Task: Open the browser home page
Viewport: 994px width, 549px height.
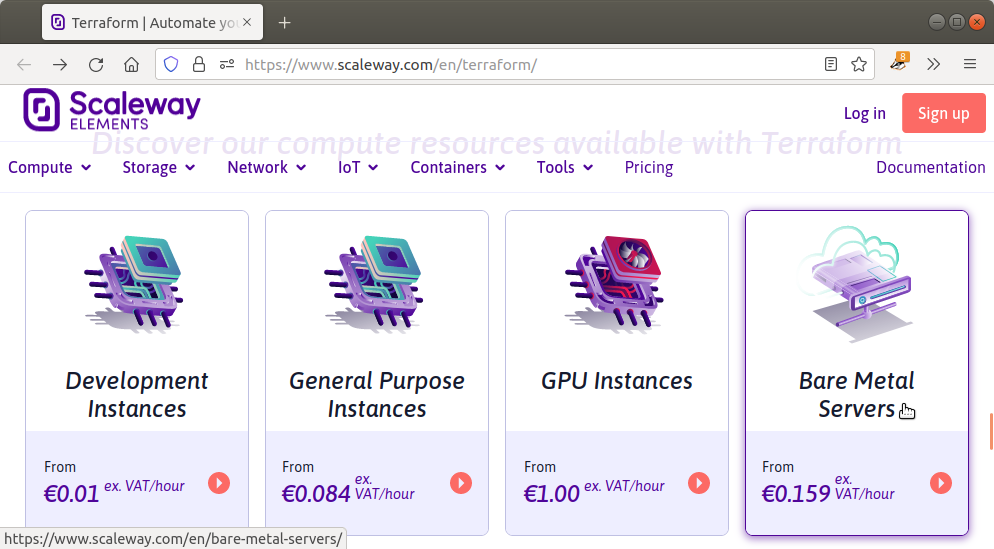Action: (x=131, y=65)
